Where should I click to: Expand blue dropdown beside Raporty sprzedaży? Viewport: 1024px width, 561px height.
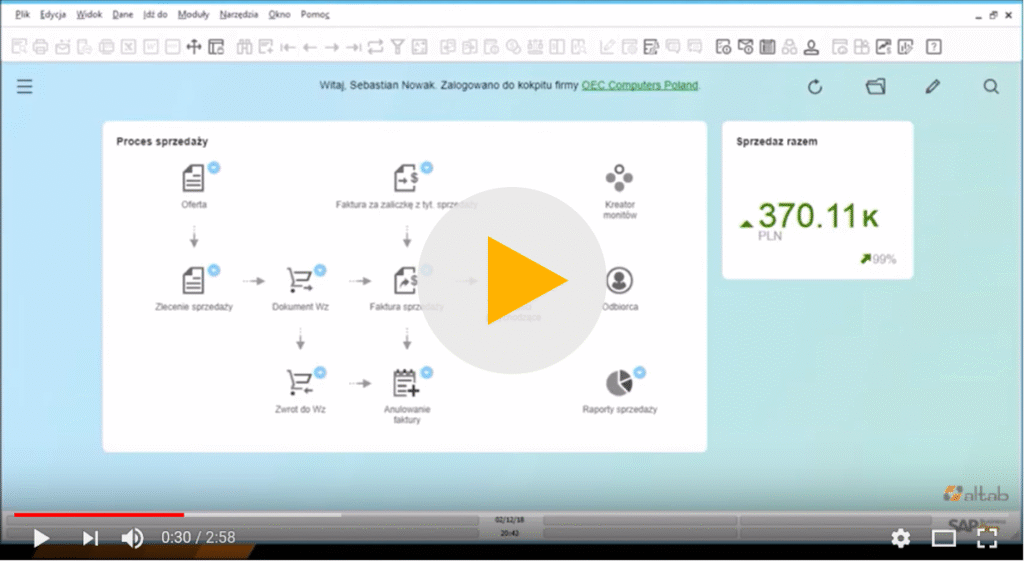640,372
